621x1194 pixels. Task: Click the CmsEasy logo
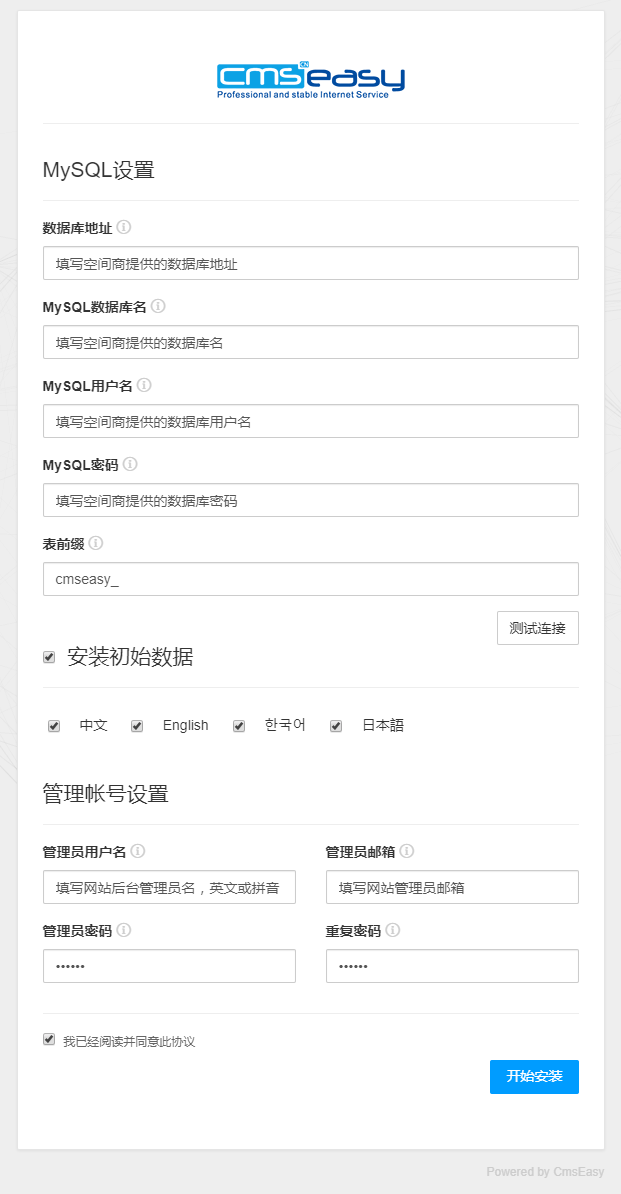click(x=311, y=80)
